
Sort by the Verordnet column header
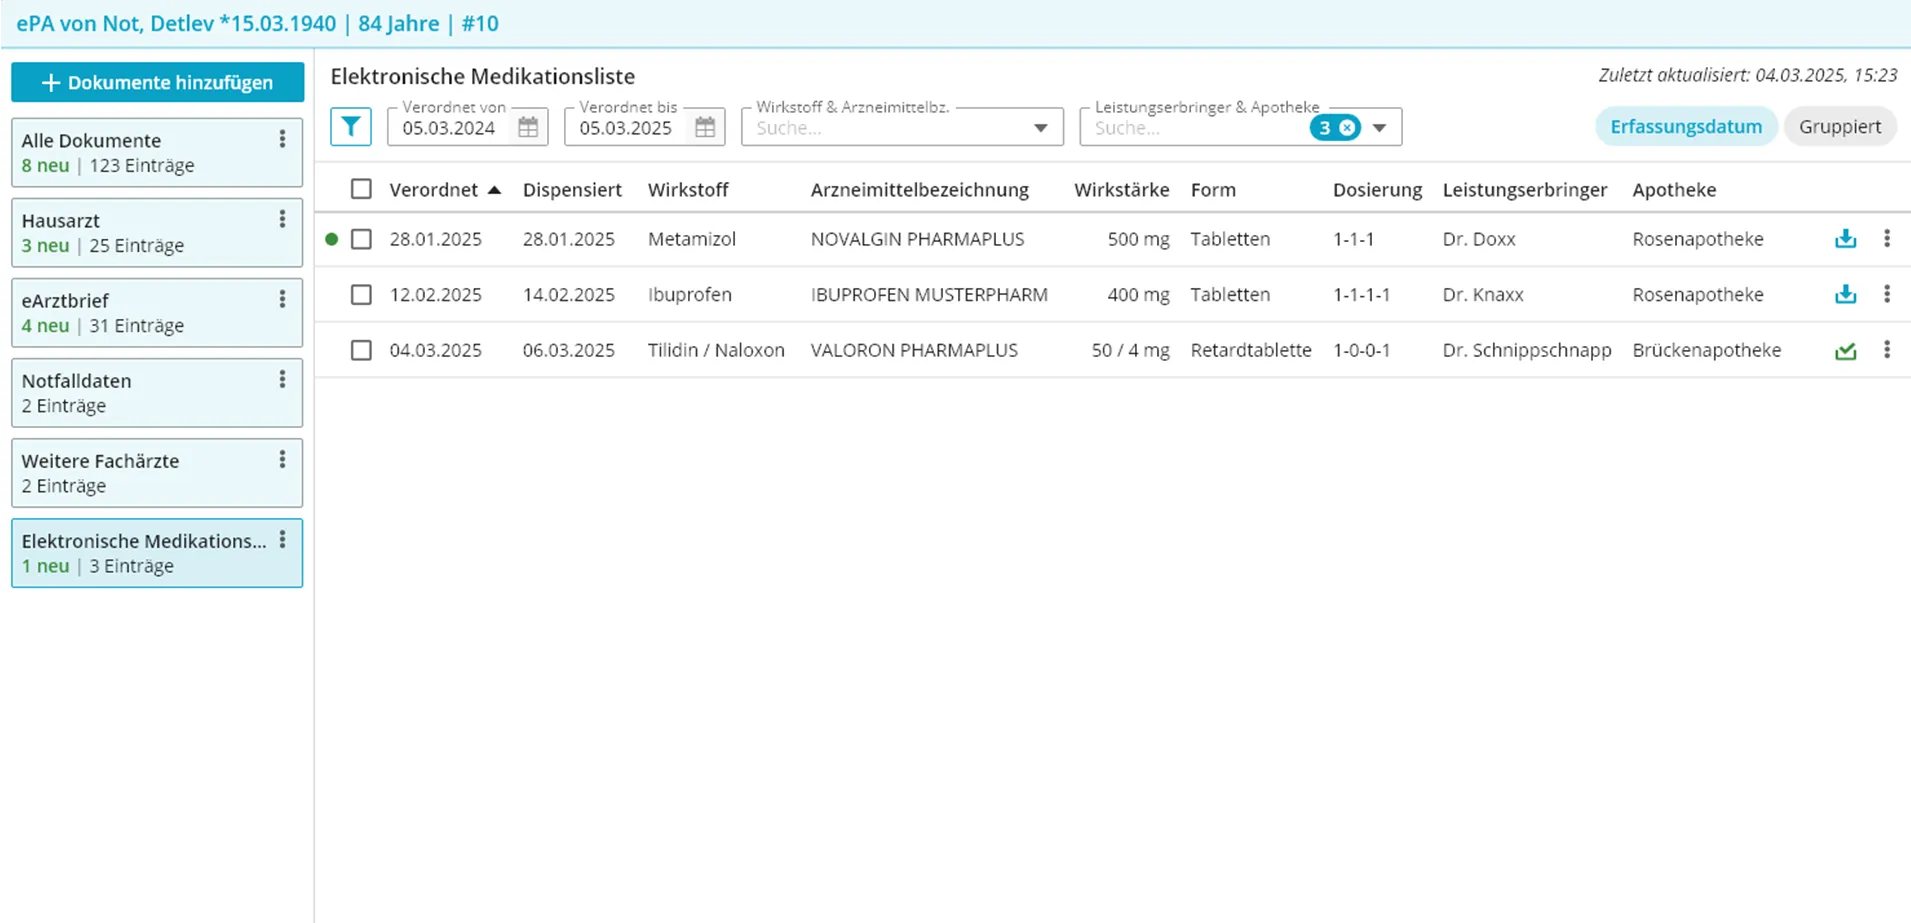tap(434, 190)
